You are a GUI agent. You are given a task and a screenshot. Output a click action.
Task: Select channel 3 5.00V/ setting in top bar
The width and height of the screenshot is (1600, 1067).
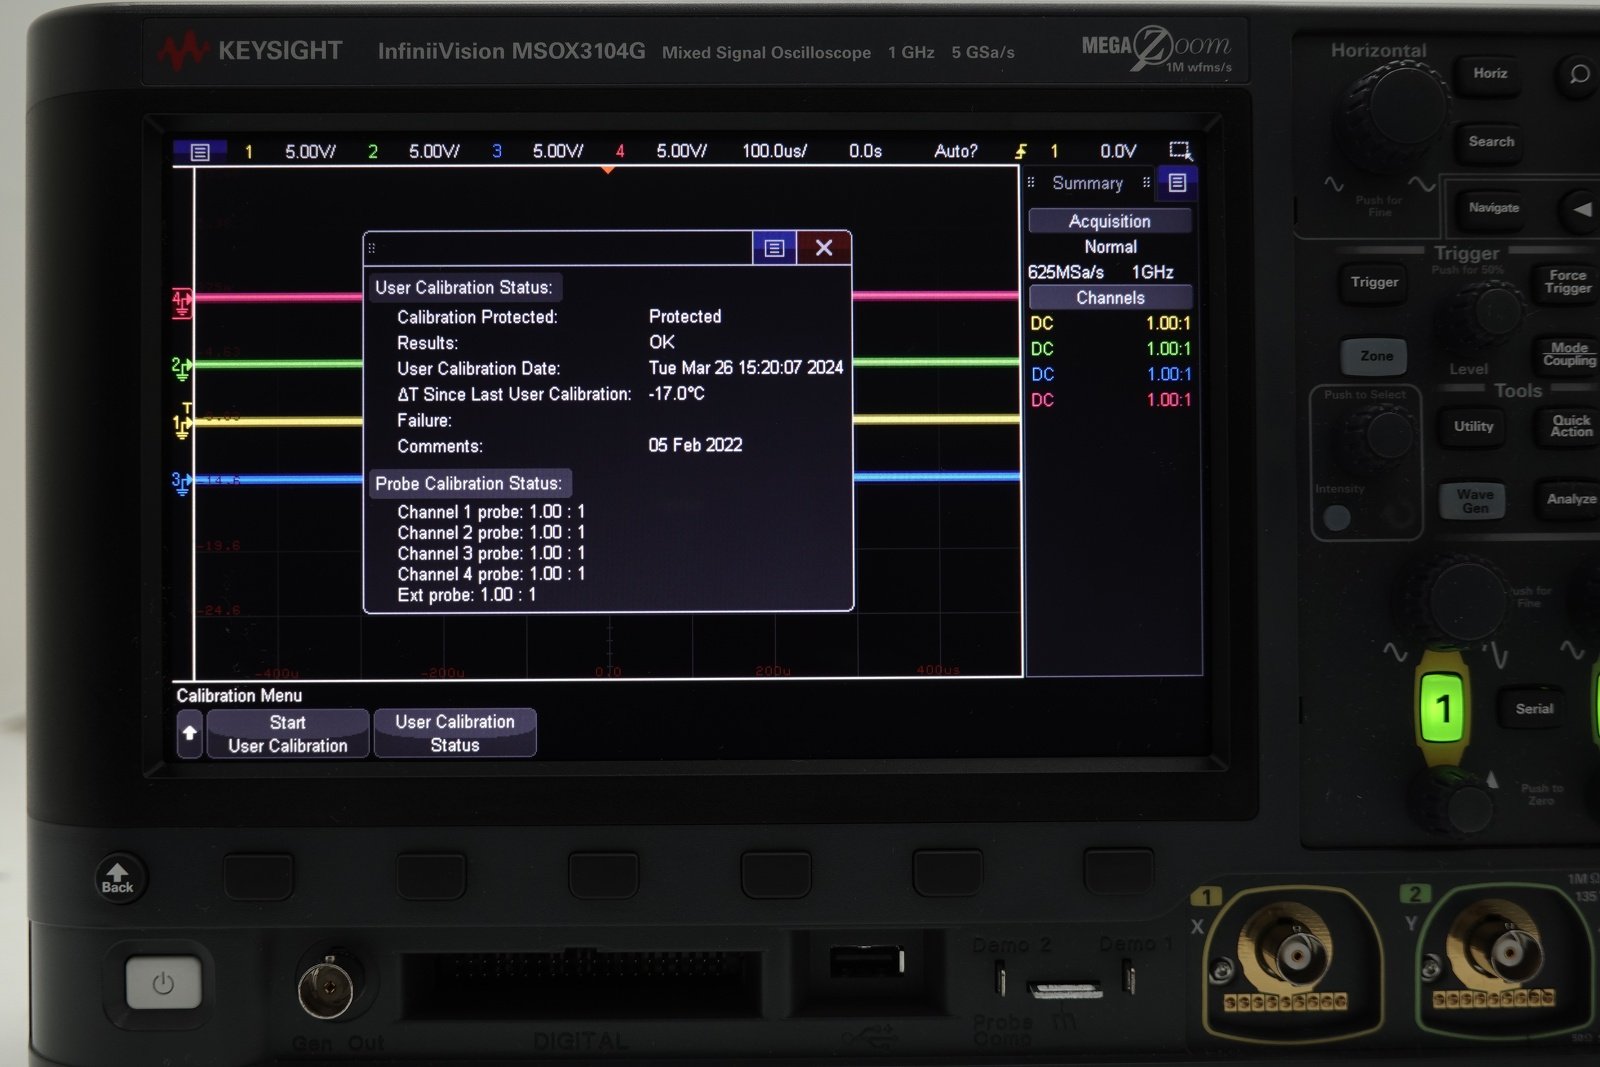557,151
